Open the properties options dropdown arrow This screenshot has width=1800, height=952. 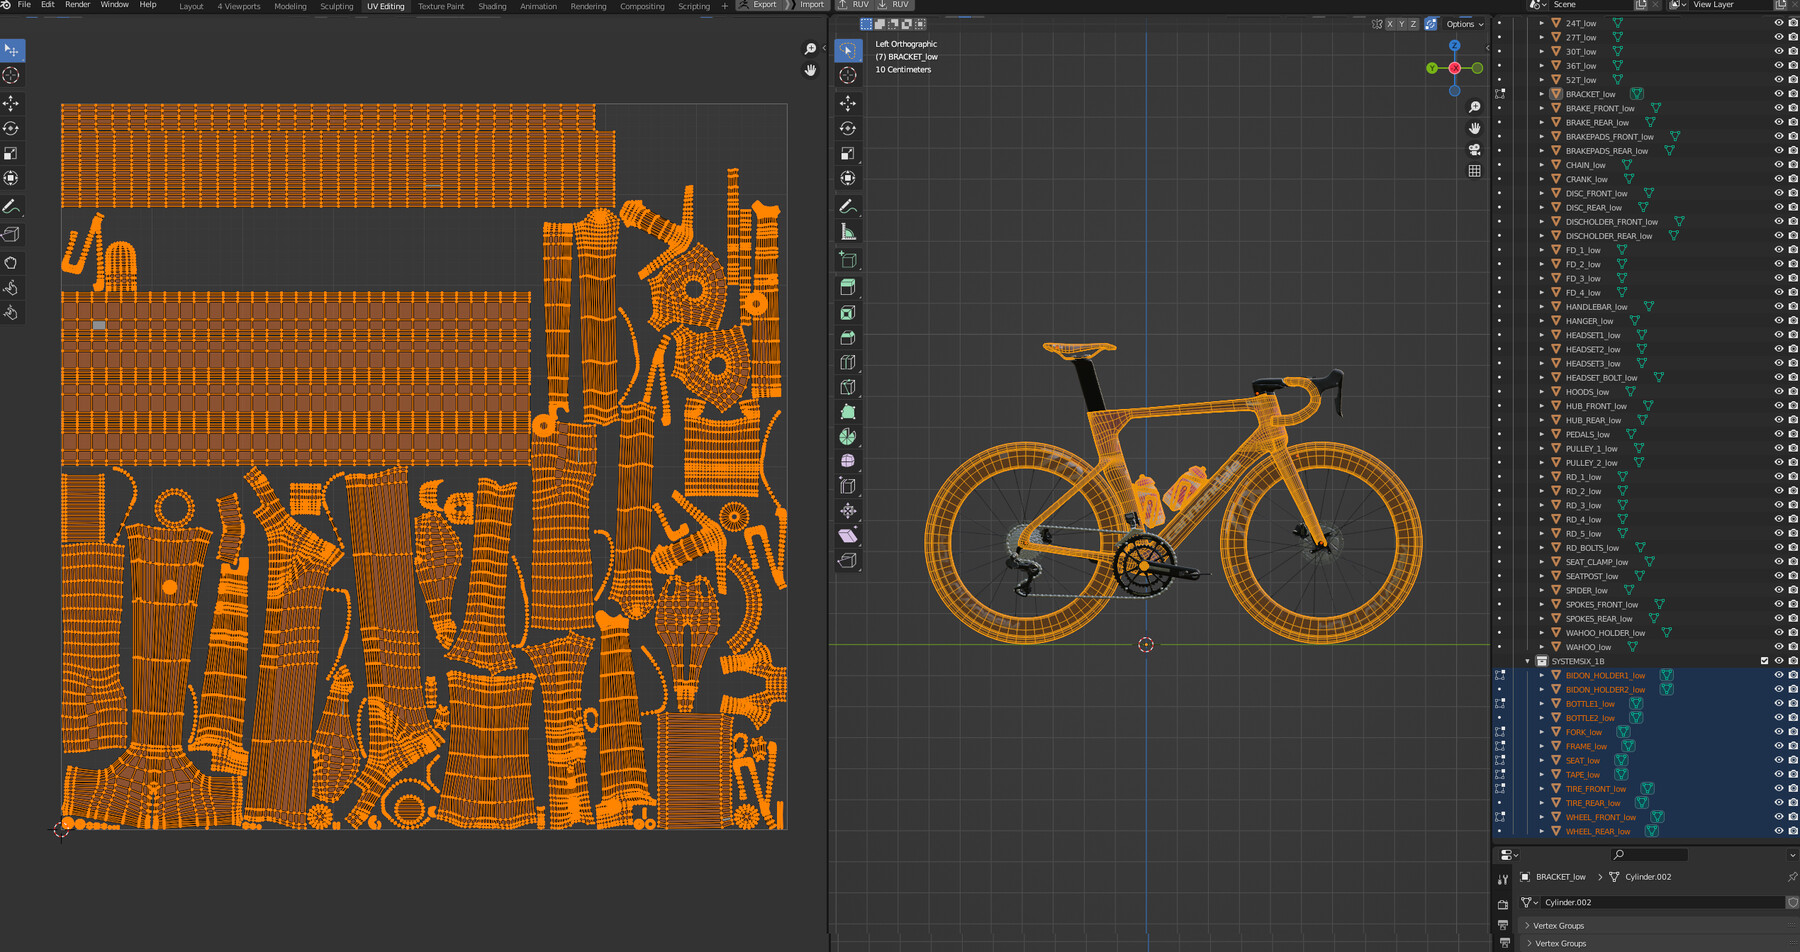tap(1791, 855)
